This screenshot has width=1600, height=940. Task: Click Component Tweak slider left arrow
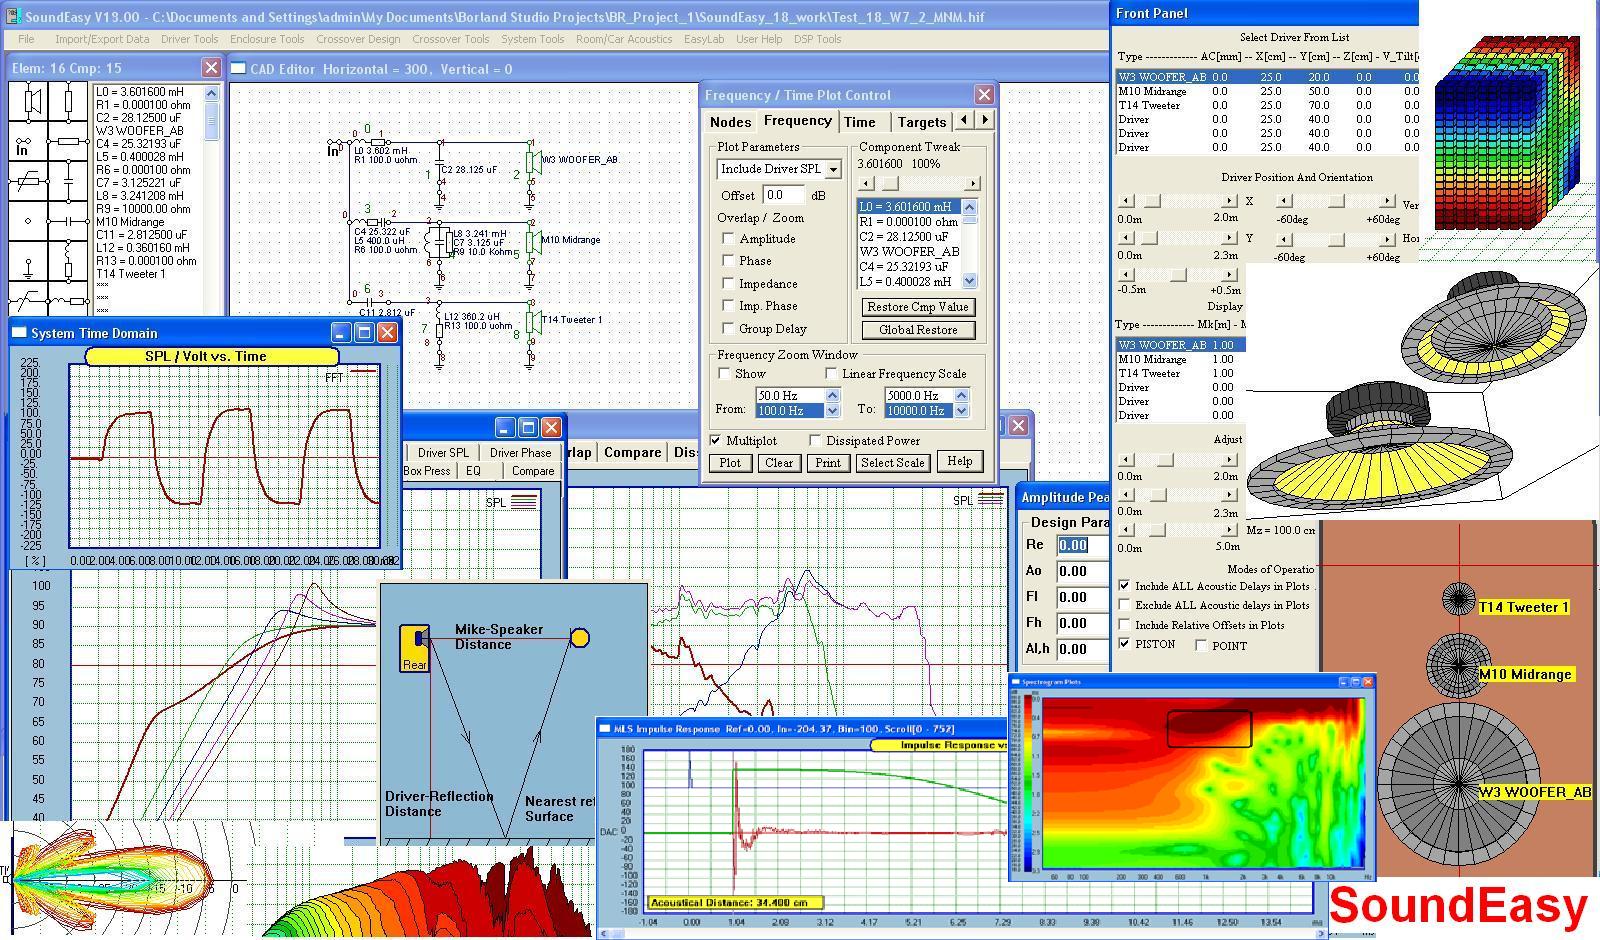click(x=866, y=184)
